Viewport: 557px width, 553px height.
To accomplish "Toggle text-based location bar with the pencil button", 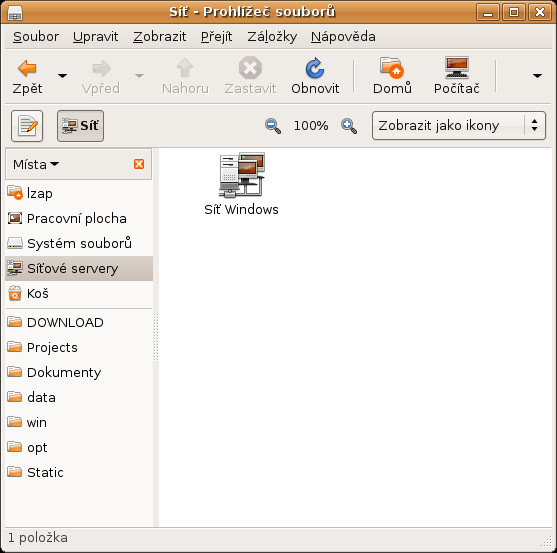I will 27,126.
